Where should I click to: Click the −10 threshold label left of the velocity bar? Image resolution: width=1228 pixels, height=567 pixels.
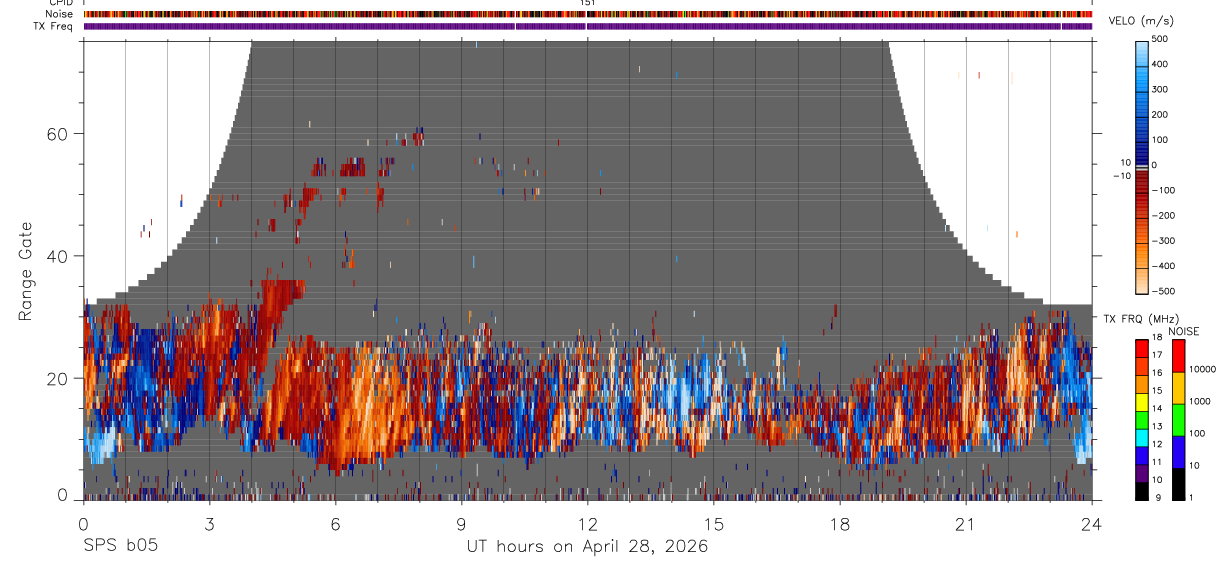[x=1120, y=175]
